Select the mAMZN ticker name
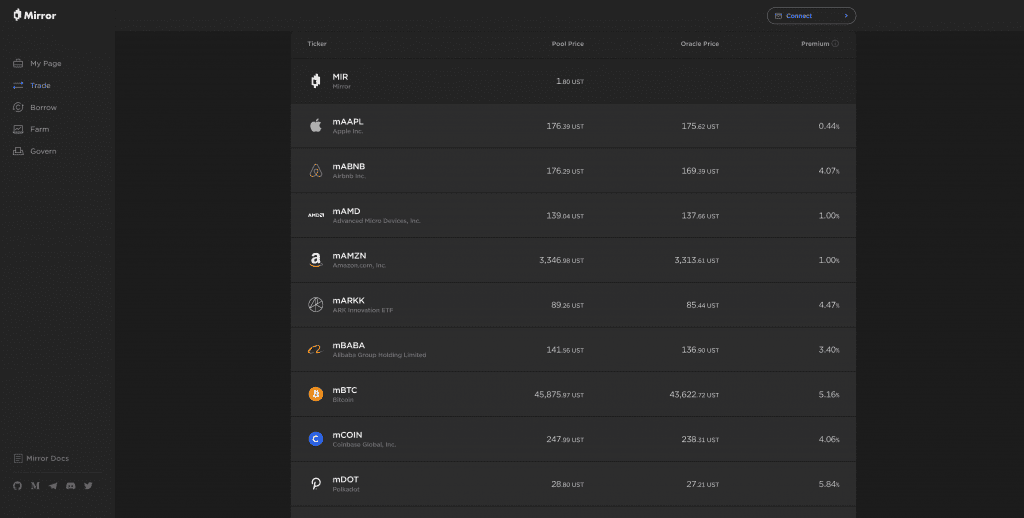 [x=349, y=256]
